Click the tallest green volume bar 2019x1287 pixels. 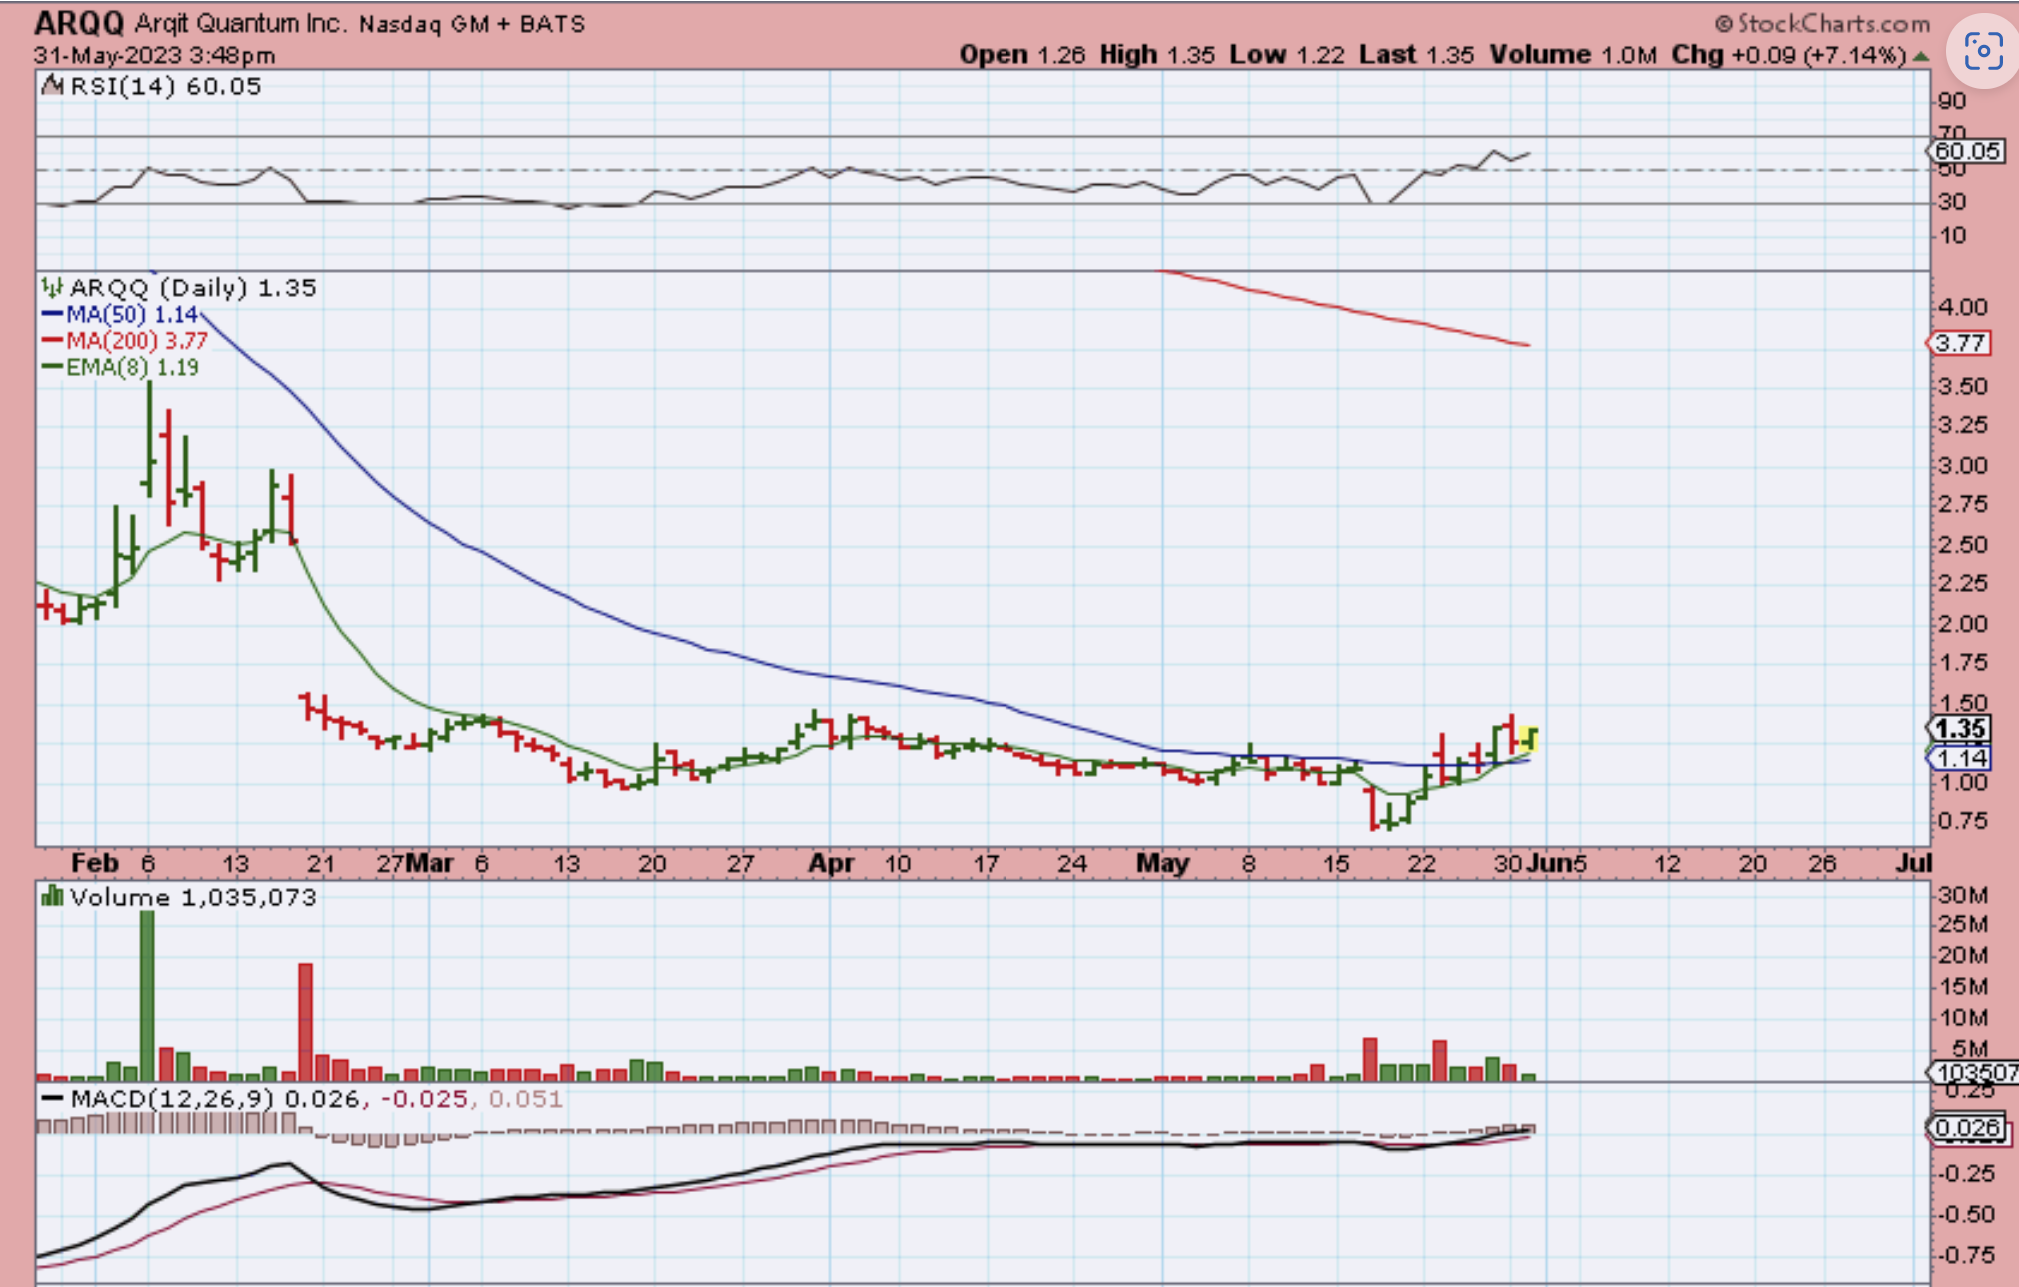pos(147,995)
